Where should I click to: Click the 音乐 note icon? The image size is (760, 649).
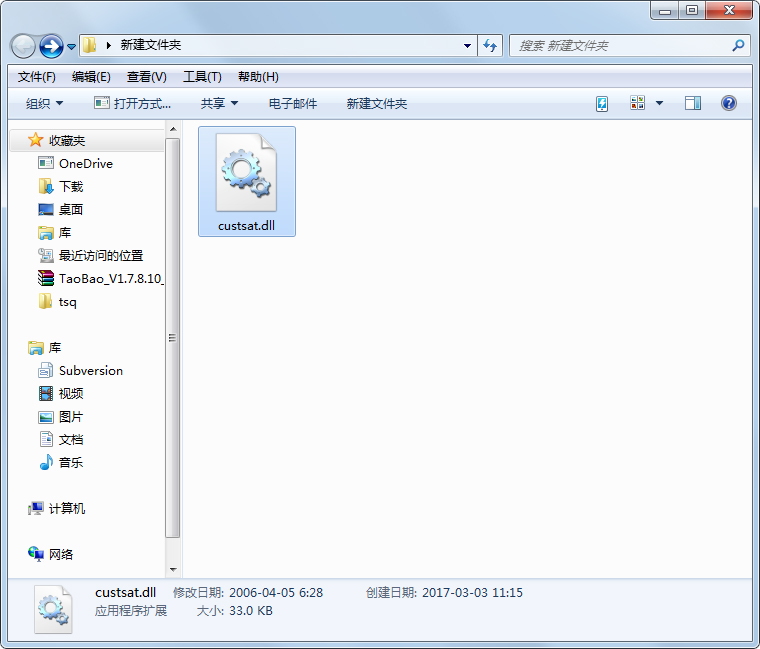[x=46, y=462]
